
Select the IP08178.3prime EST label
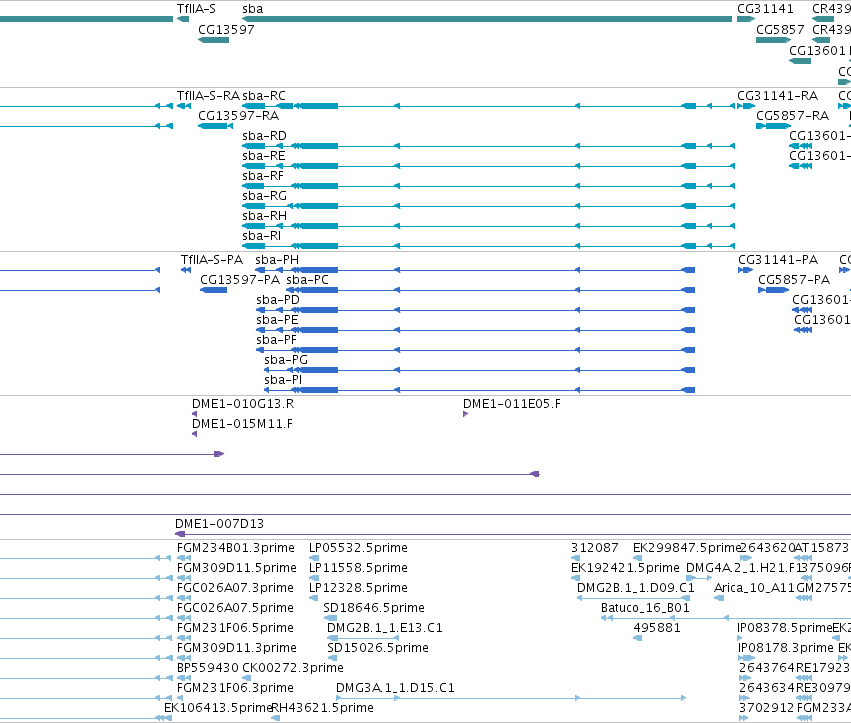pyautogui.click(x=786, y=648)
